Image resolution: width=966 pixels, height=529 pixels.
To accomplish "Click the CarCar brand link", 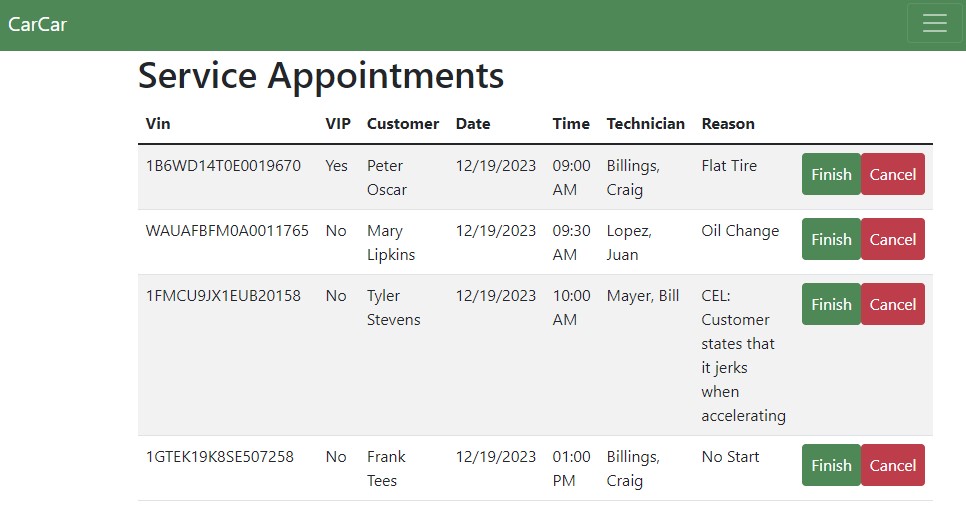I will click(38, 24).
